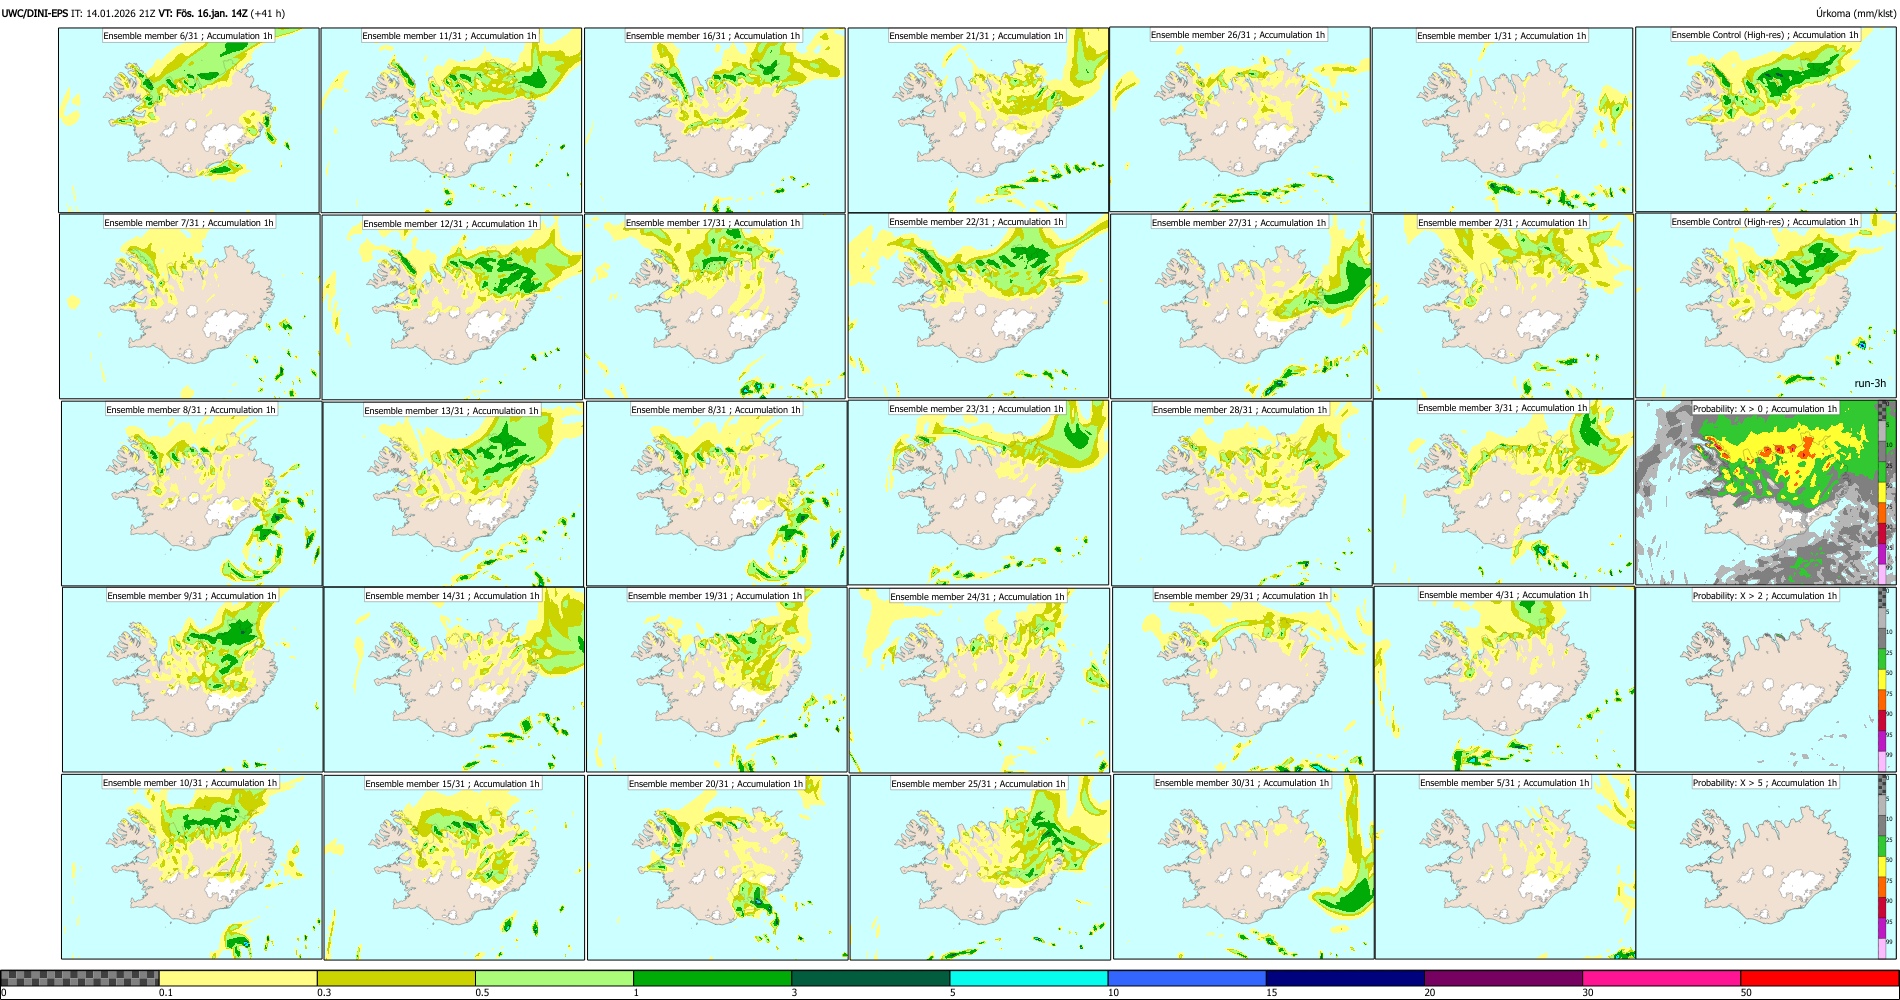View the Ensemble member 23/31 map panel
The width and height of the screenshot is (1900, 1000).
978,493
